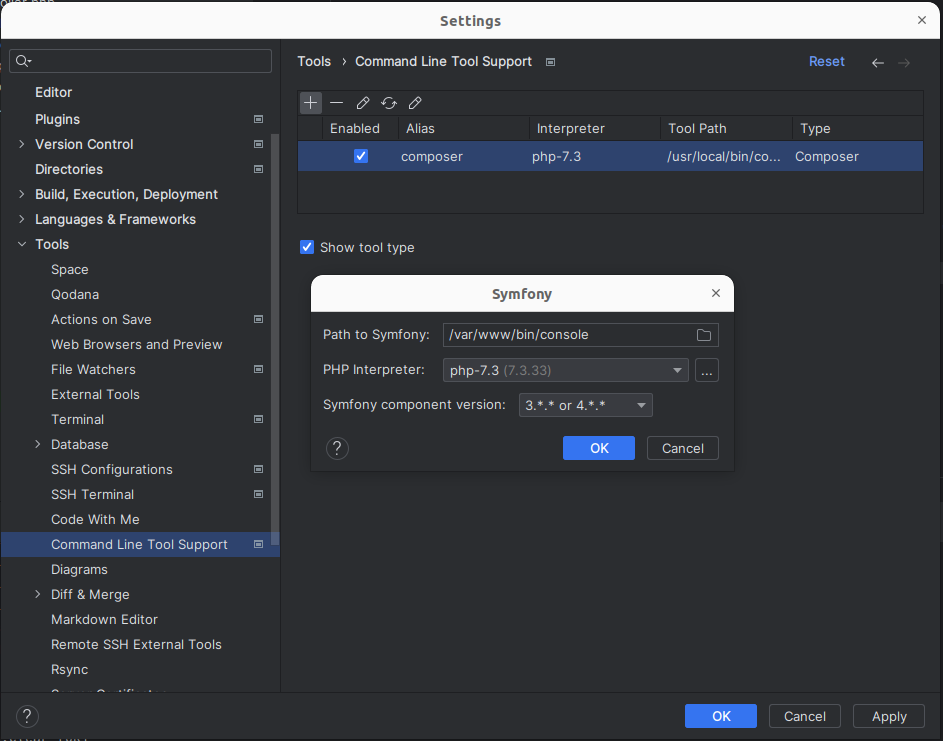Confirm the Symfony dialog with OK
This screenshot has width=943, height=741.
(599, 448)
